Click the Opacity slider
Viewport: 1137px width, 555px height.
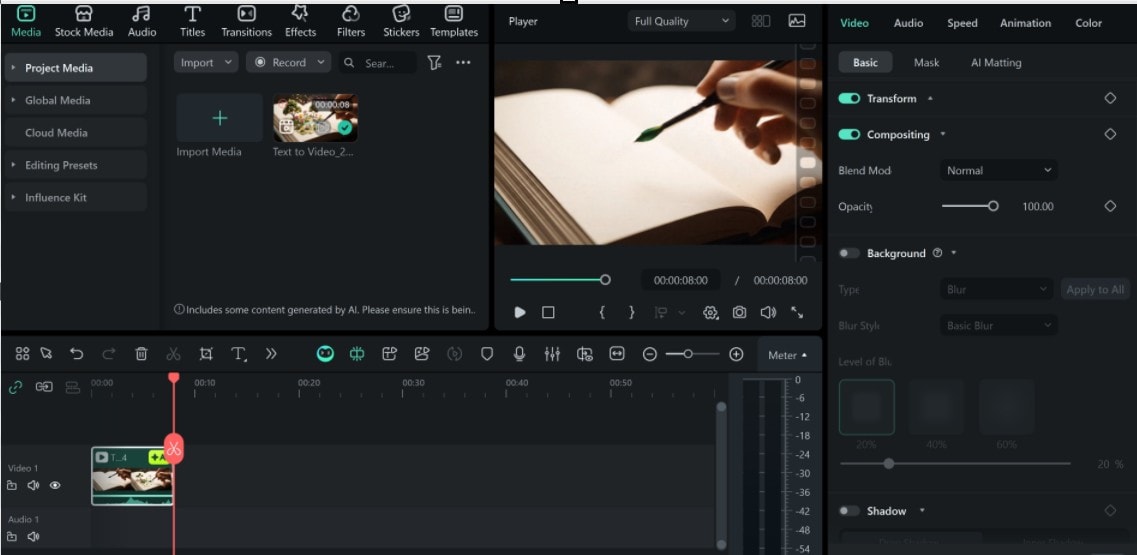coord(970,206)
